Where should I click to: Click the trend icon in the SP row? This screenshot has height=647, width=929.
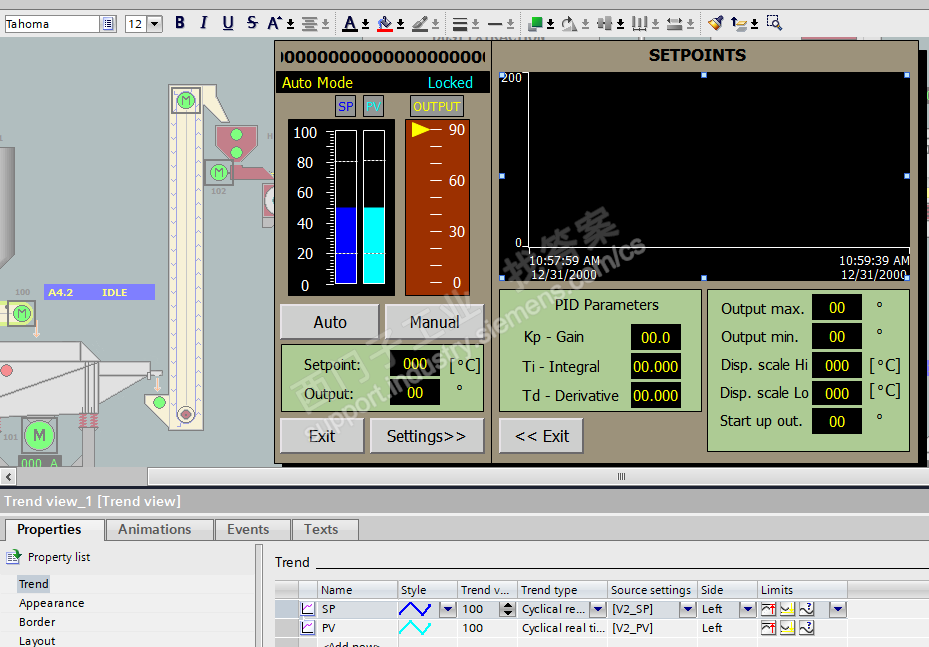[308, 609]
